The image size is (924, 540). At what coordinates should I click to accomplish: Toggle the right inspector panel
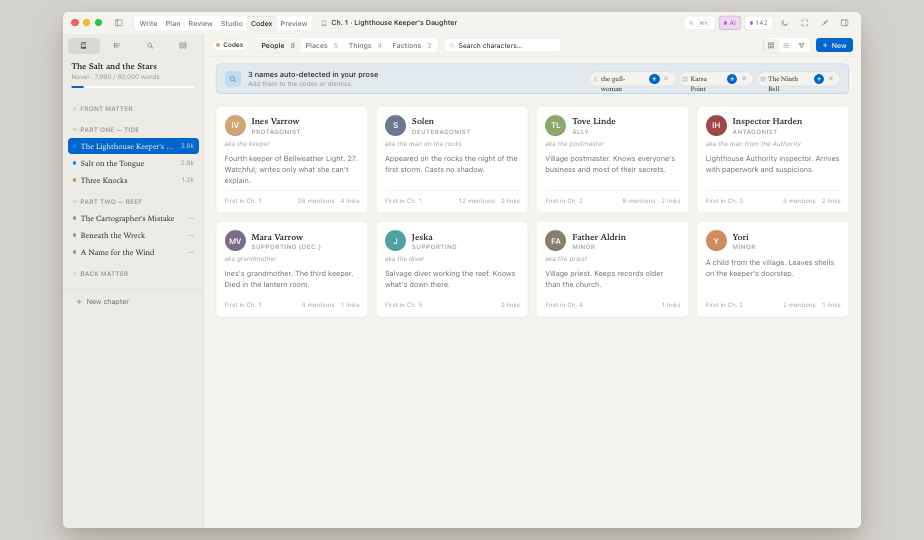844,22
